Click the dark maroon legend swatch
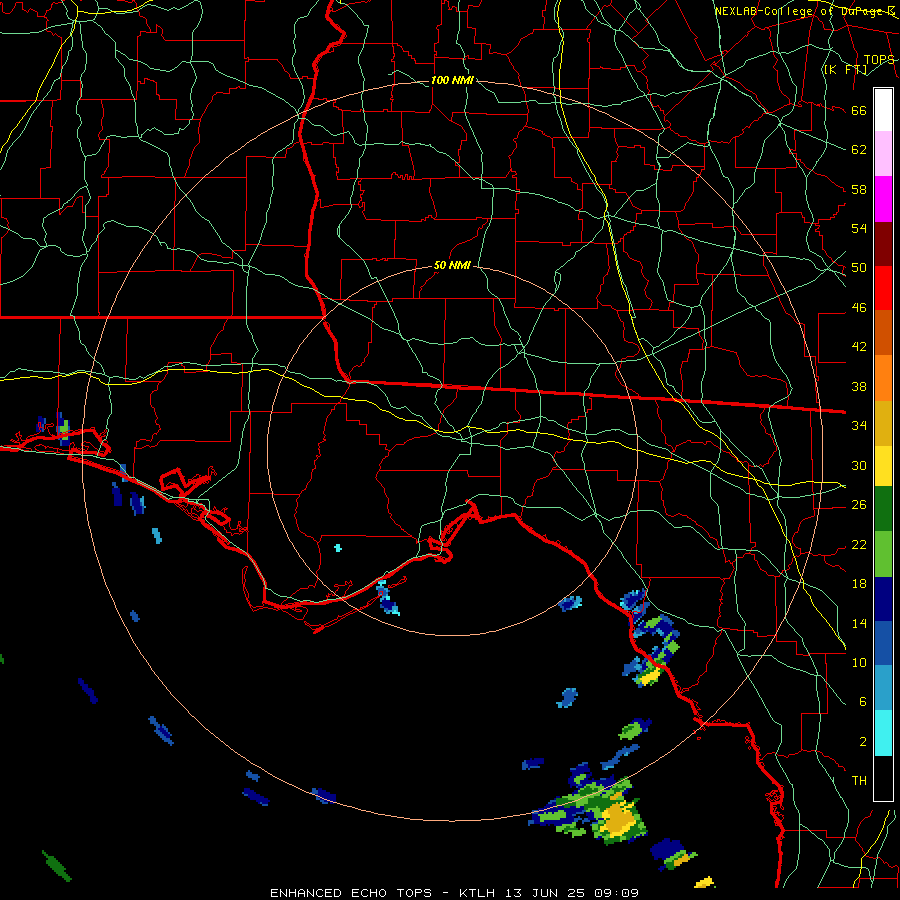This screenshot has width=900, height=900. [883, 244]
